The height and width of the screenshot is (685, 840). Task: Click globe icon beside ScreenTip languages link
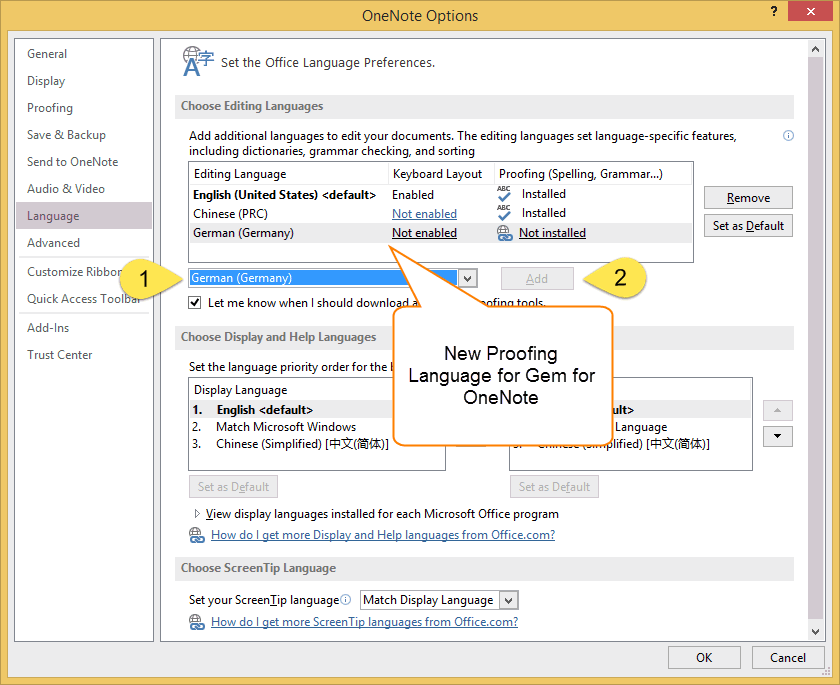tap(197, 622)
